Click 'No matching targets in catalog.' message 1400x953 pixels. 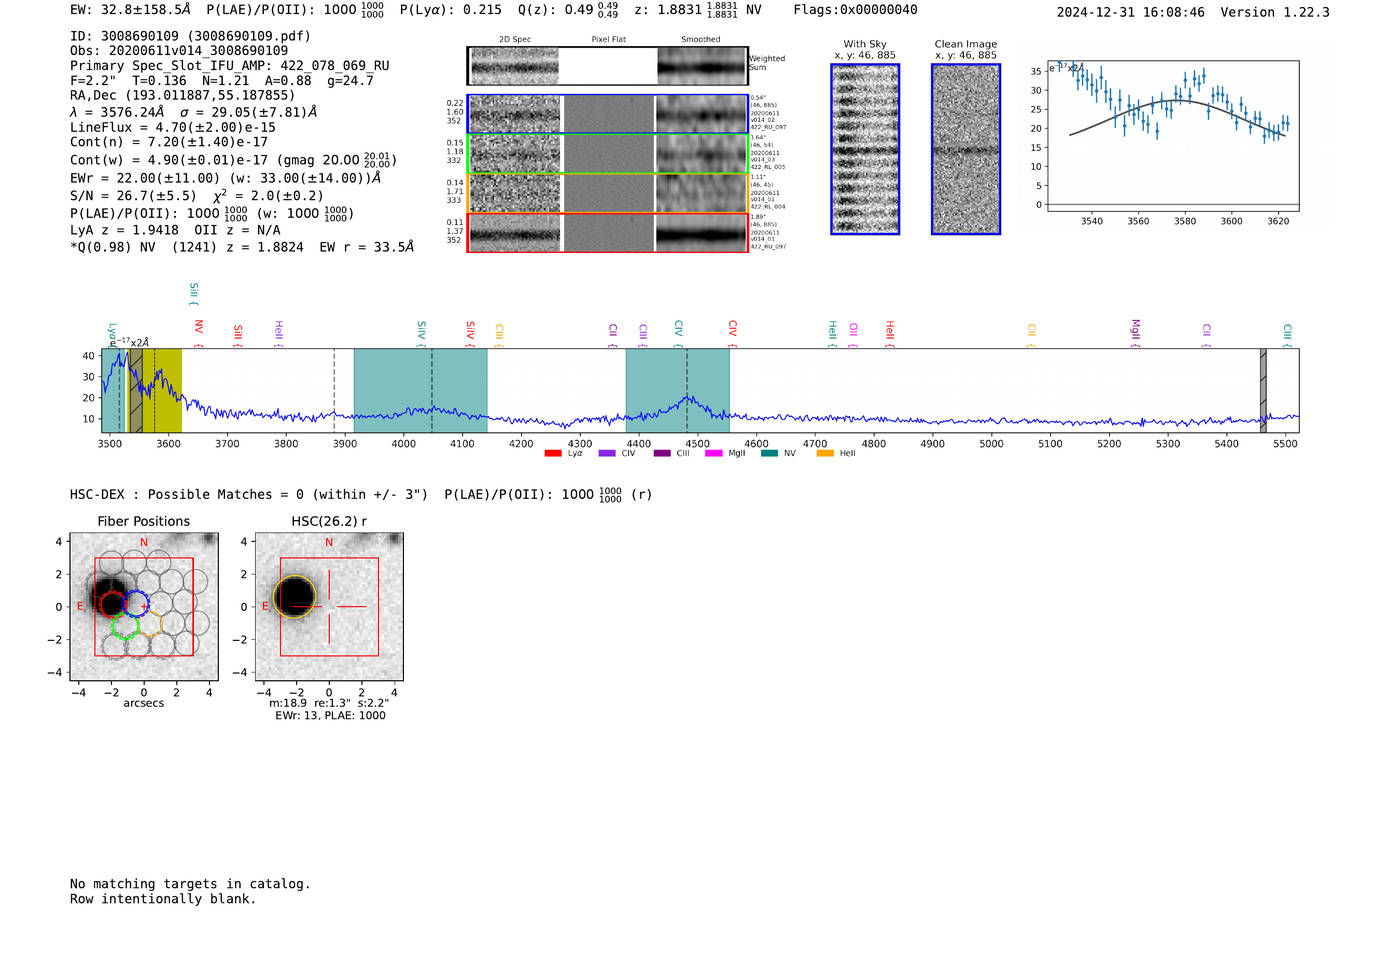190,884
